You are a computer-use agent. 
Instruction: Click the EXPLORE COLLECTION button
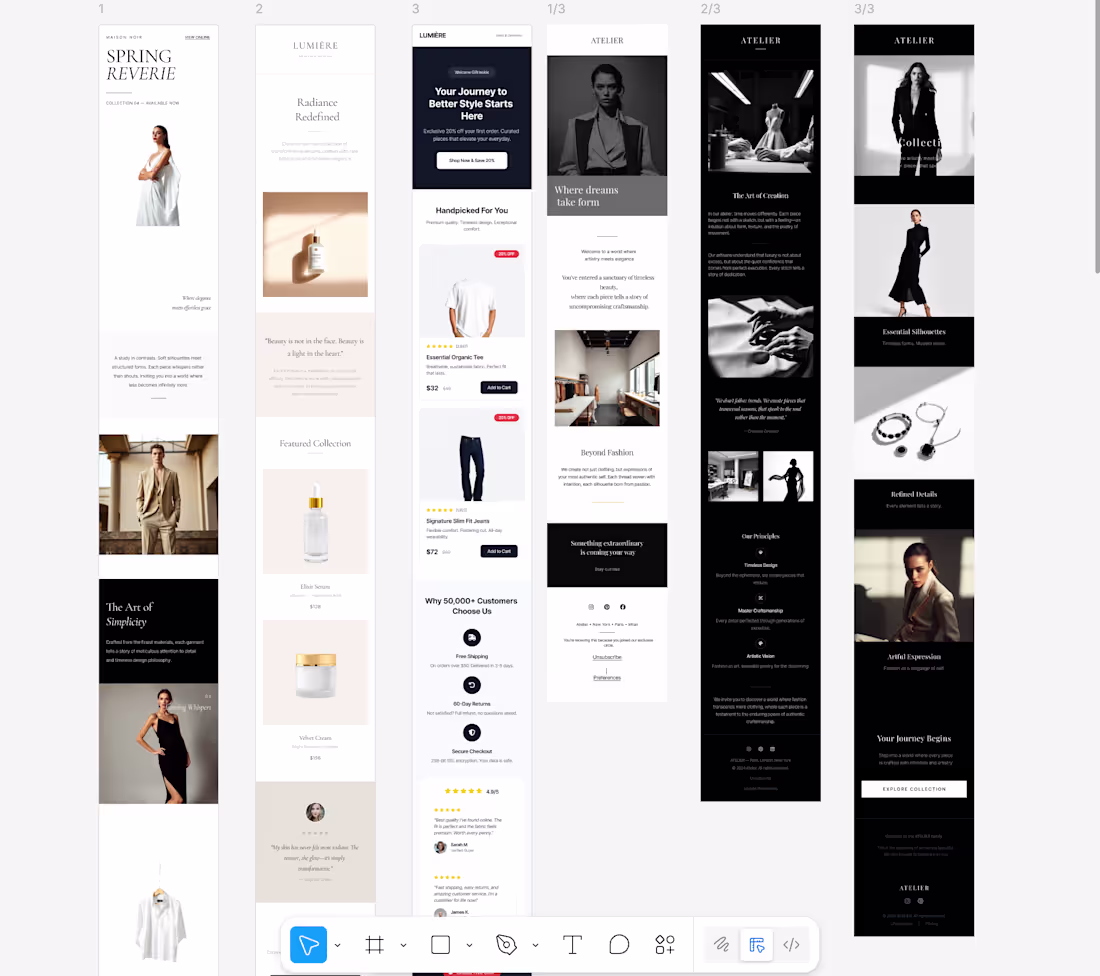pos(913,789)
